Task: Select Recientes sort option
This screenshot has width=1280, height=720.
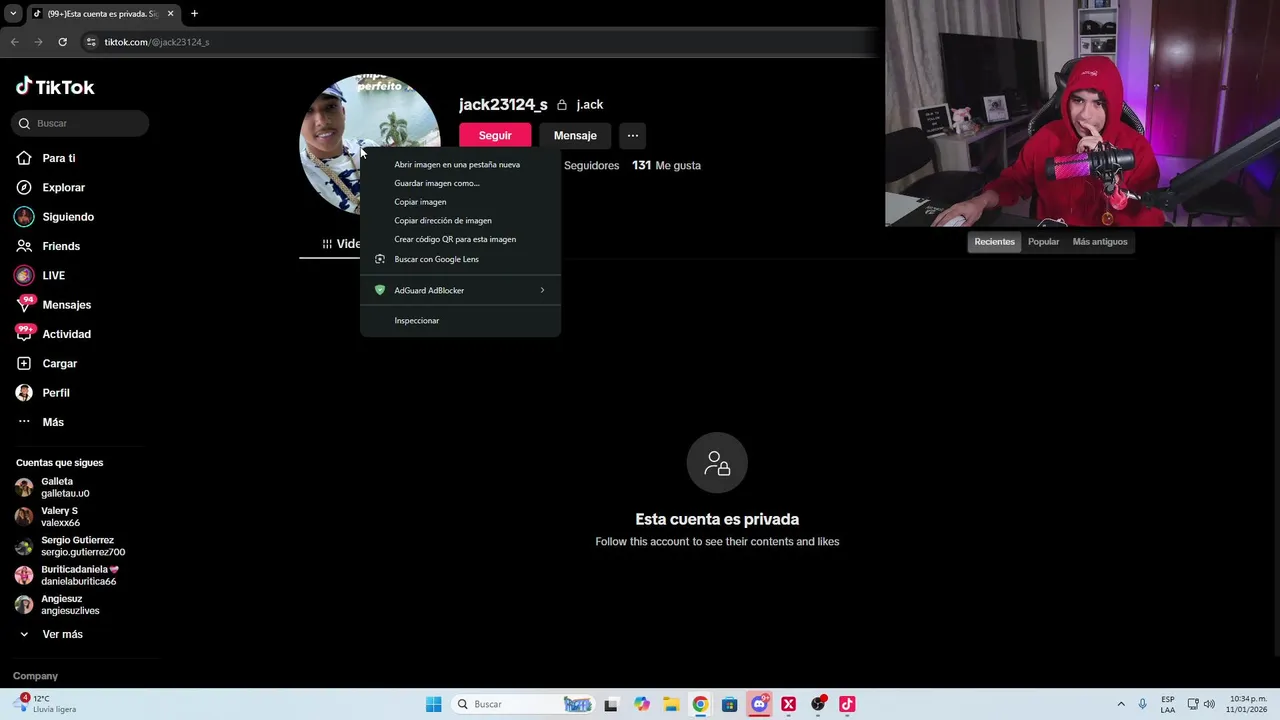Action: tap(994, 242)
